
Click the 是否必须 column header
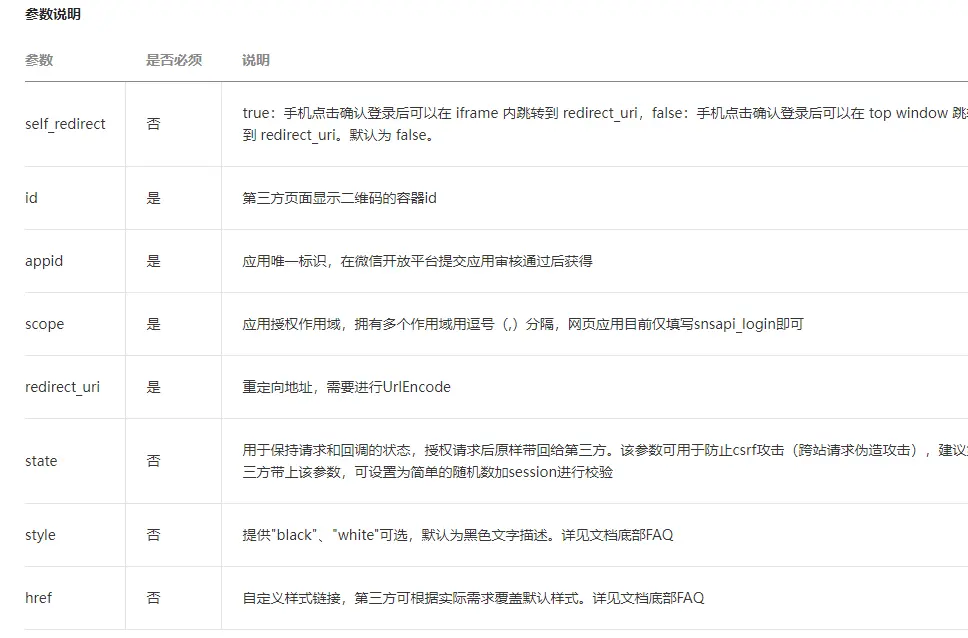point(173,60)
